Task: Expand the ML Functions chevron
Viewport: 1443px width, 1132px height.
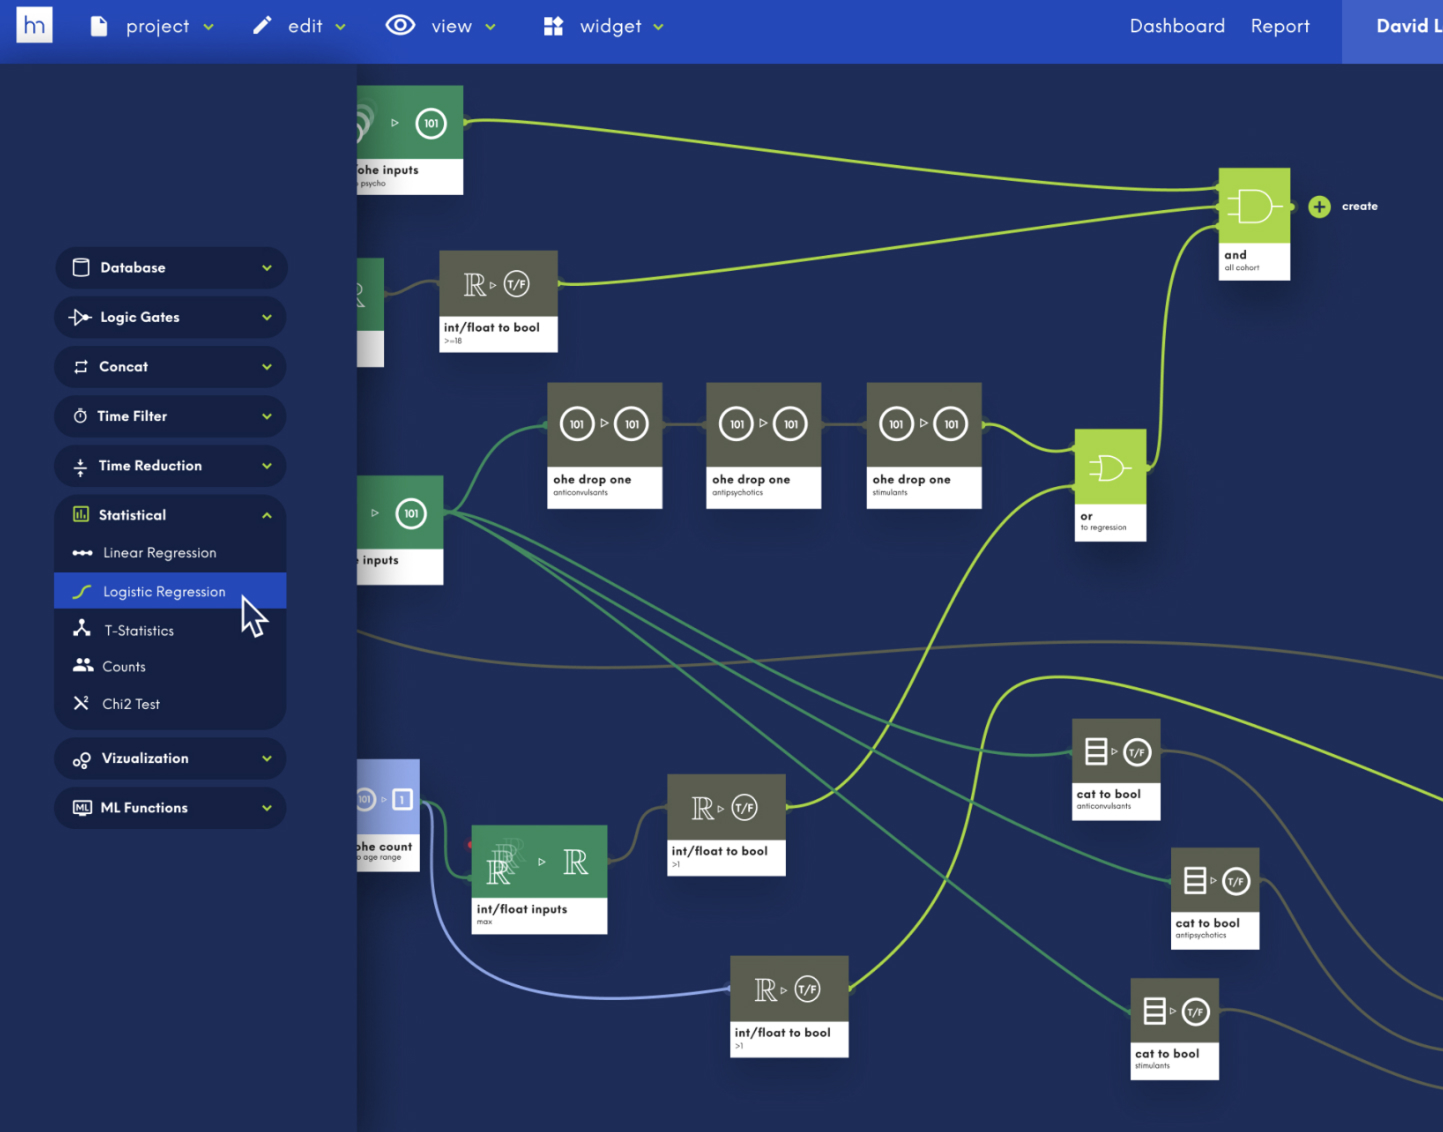Action: [x=267, y=808]
